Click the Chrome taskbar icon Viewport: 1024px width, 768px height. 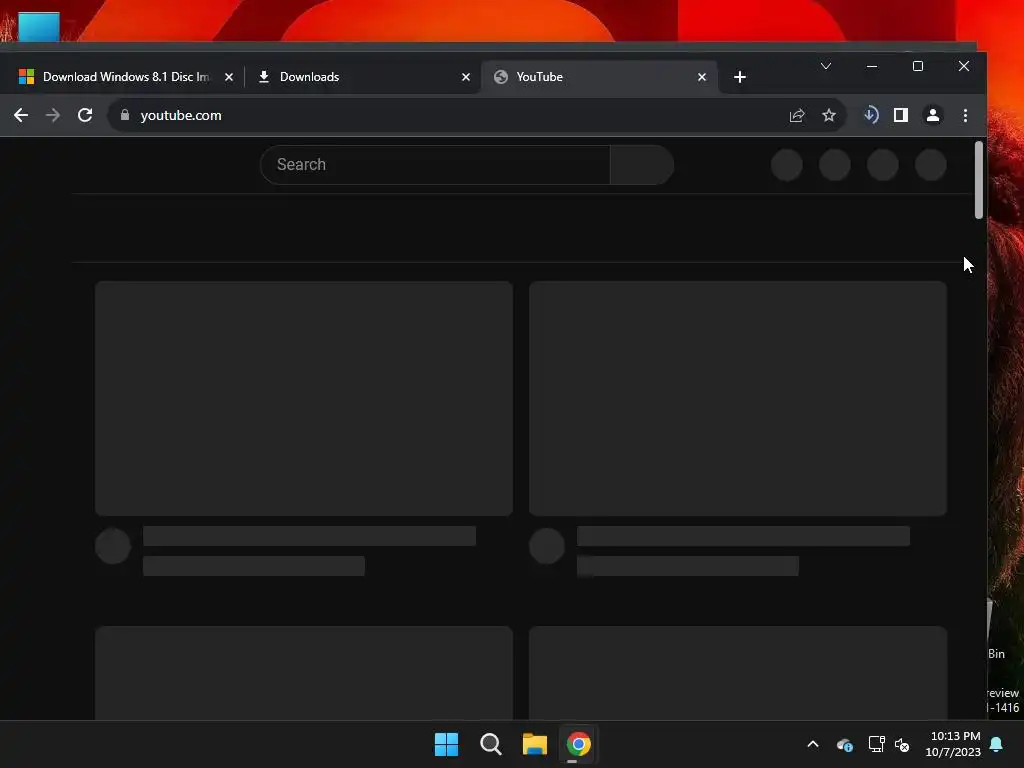[x=579, y=744]
